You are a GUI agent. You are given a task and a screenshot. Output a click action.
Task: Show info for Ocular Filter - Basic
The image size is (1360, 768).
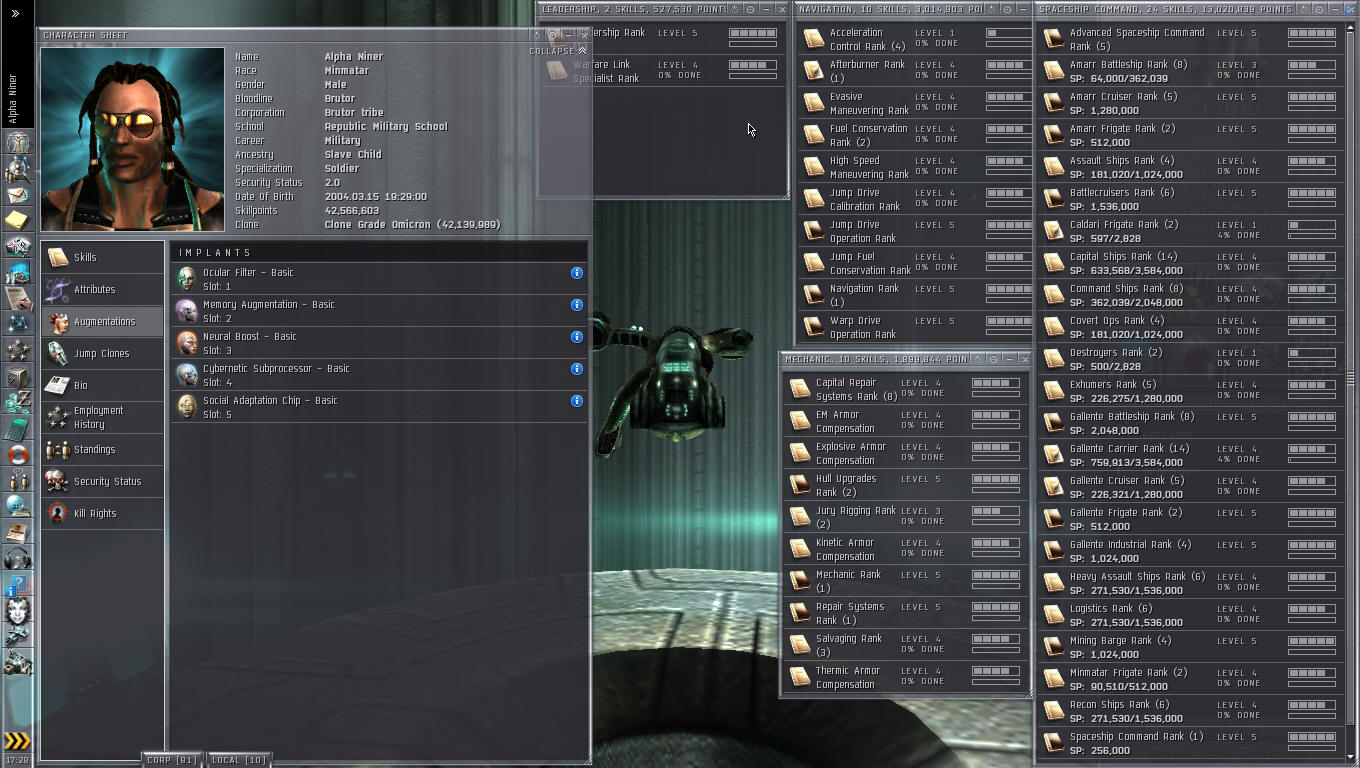(x=577, y=273)
